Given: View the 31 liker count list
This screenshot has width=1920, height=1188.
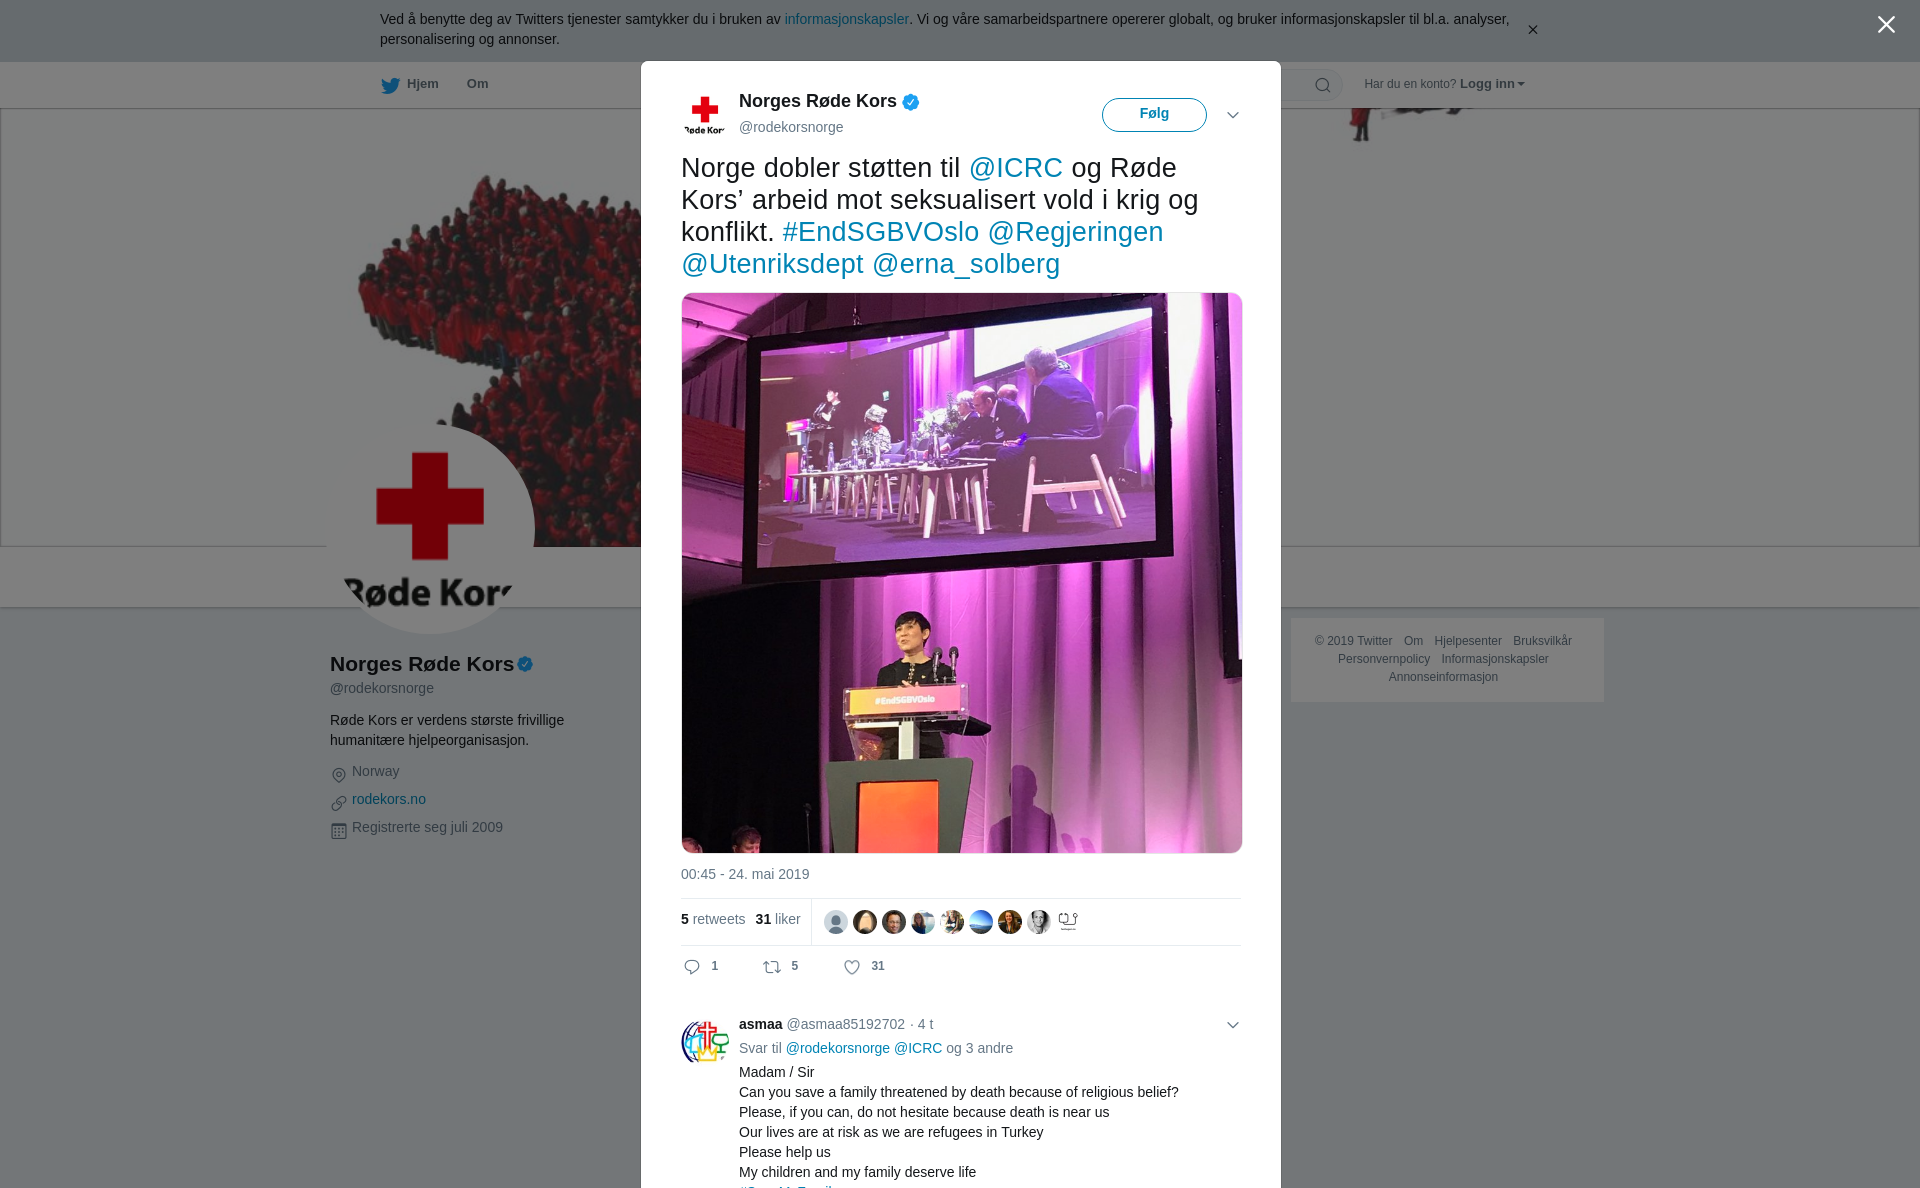Looking at the screenshot, I should tap(778, 919).
